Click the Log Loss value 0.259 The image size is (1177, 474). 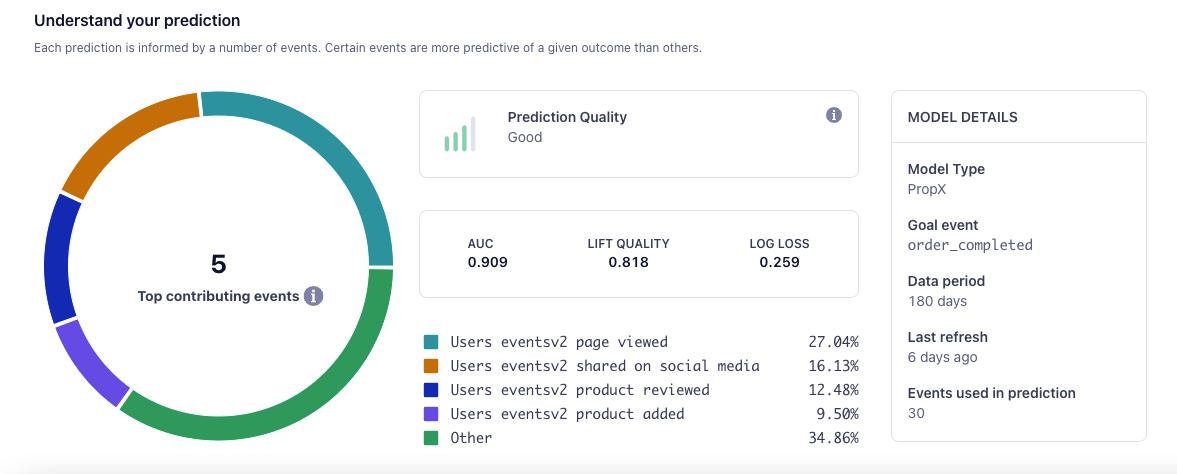click(779, 263)
